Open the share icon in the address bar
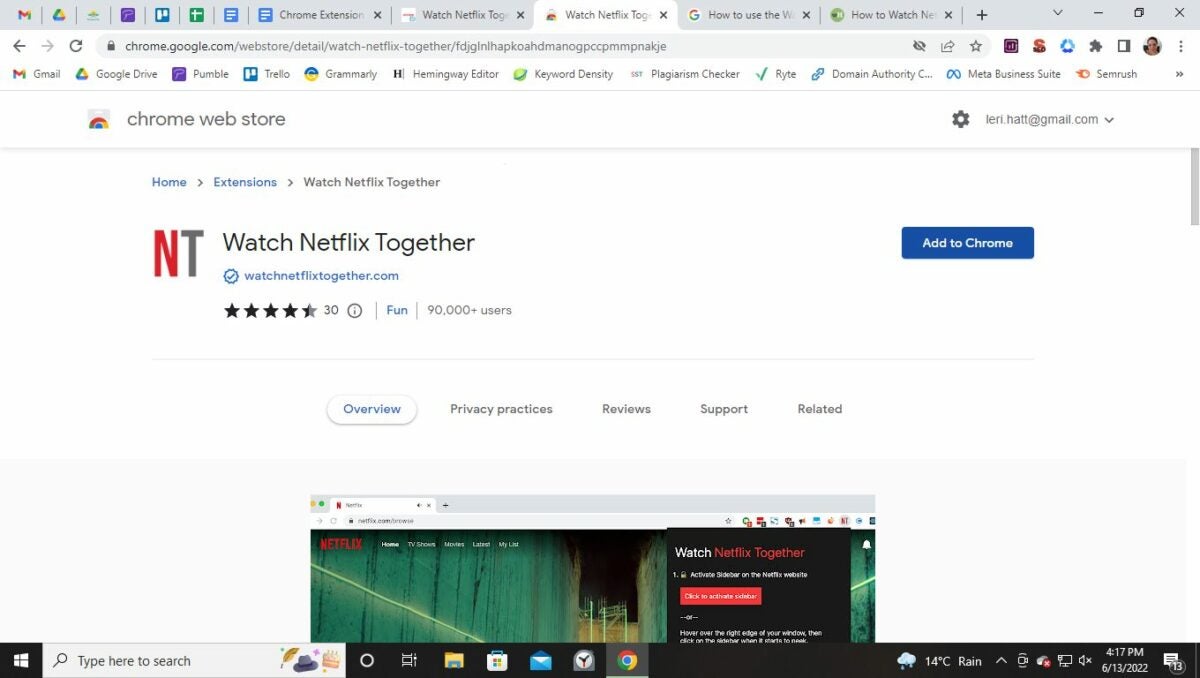Screen dimensions: 1200x678 coord(947,46)
